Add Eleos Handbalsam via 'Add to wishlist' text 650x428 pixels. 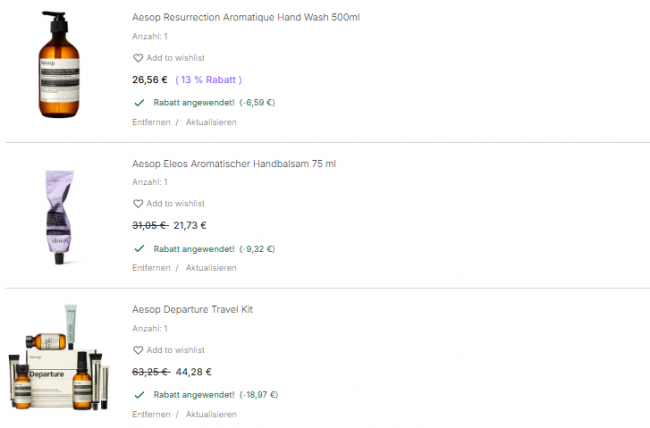175,204
